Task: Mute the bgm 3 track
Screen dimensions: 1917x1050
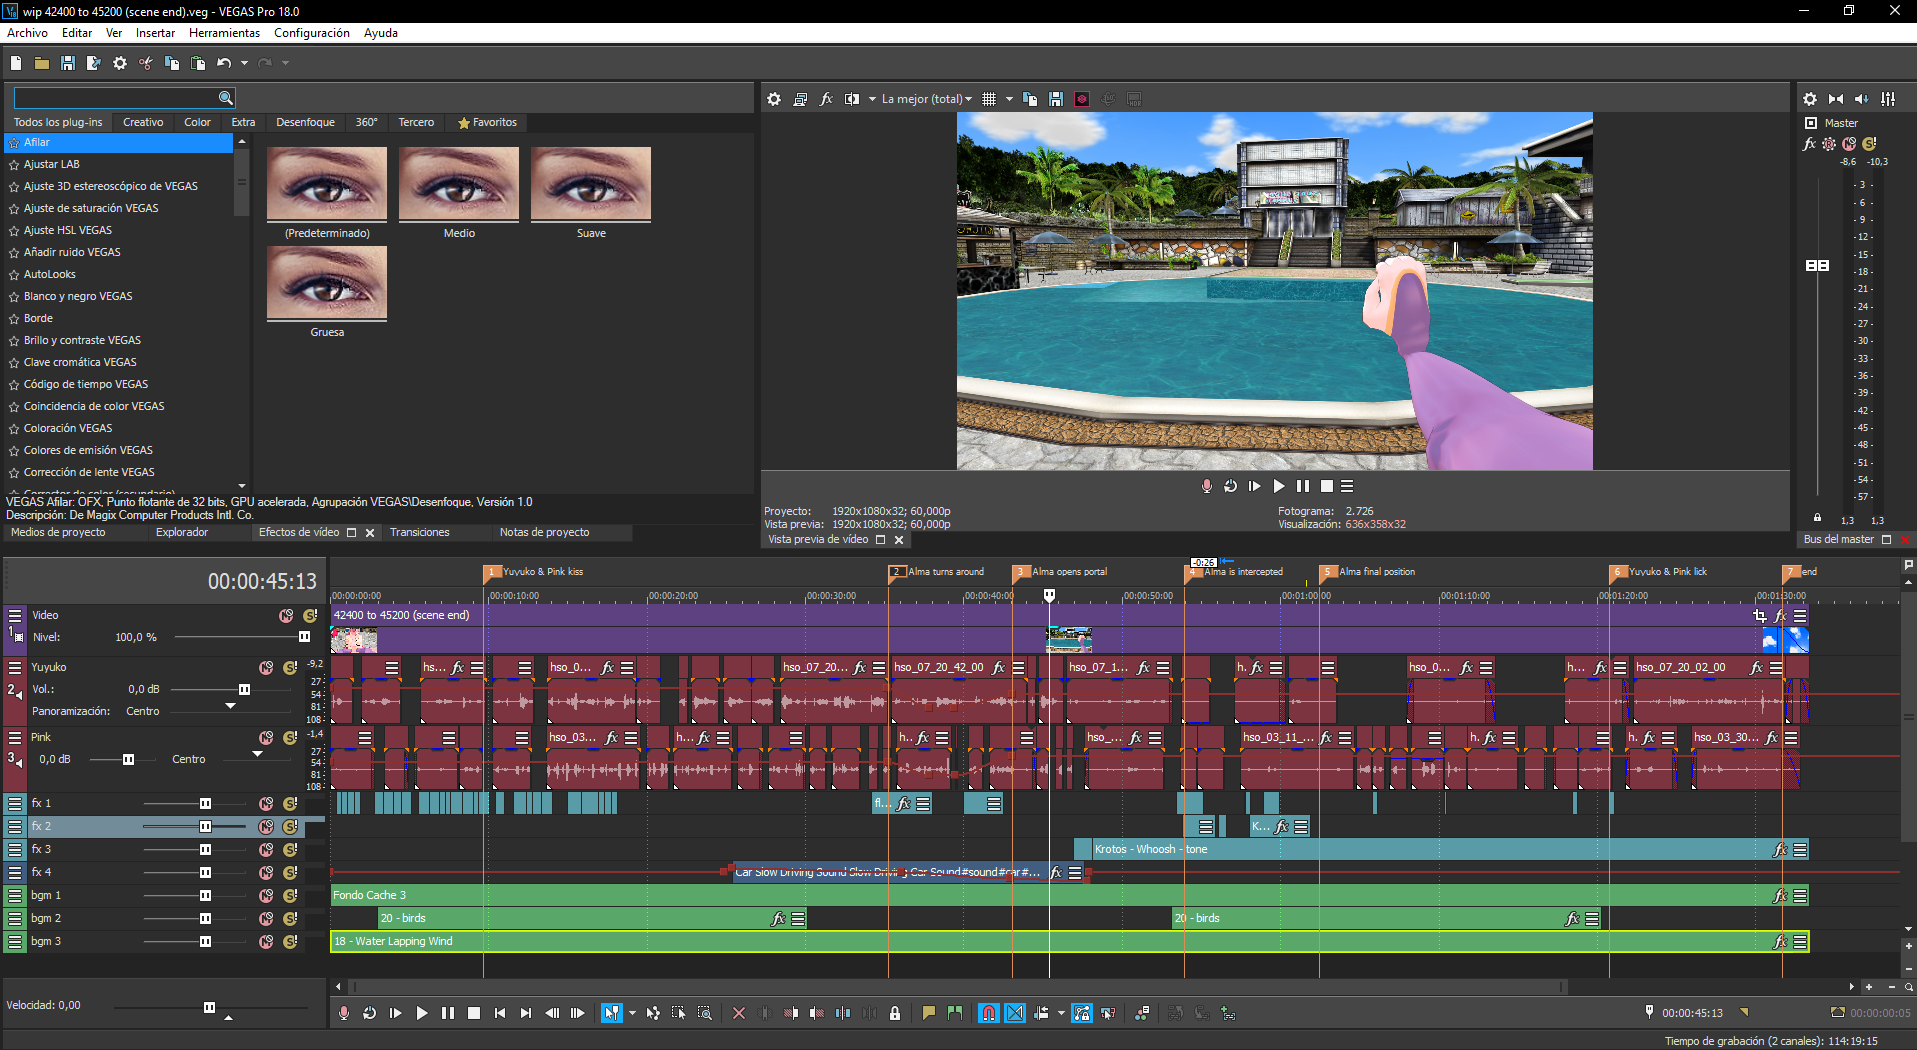Action: point(266,941)
